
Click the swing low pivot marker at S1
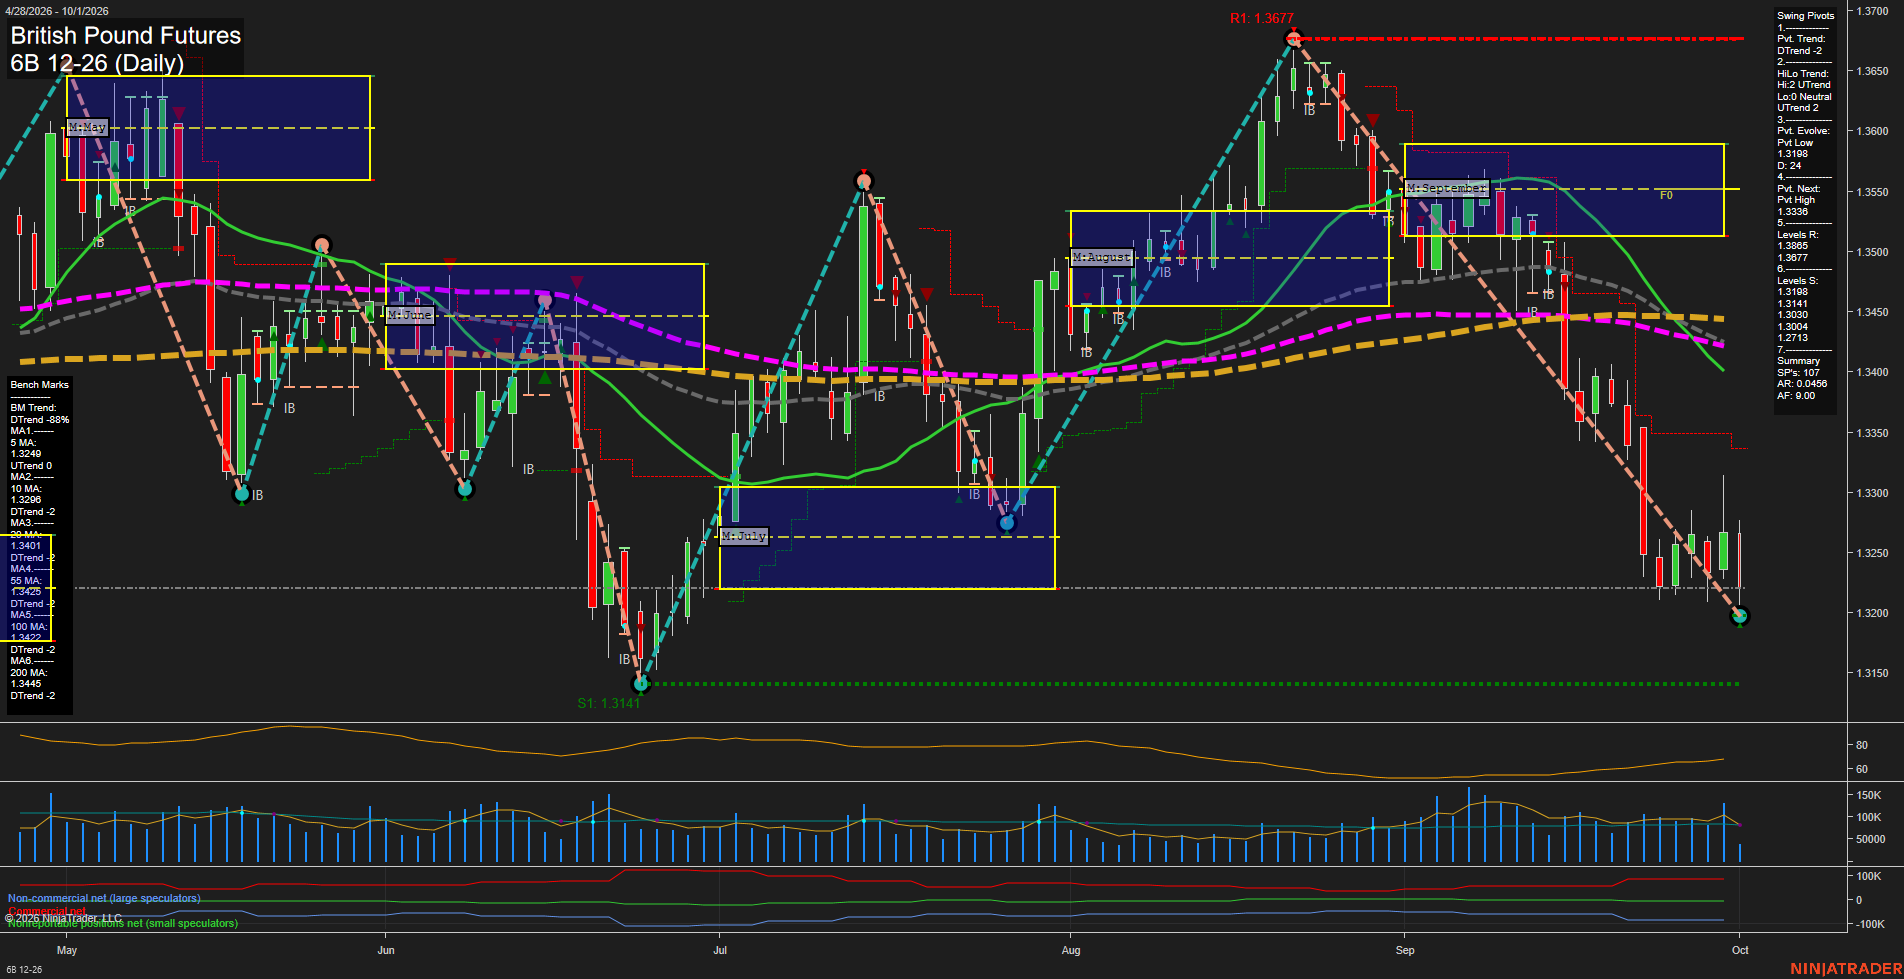(642, 684)
